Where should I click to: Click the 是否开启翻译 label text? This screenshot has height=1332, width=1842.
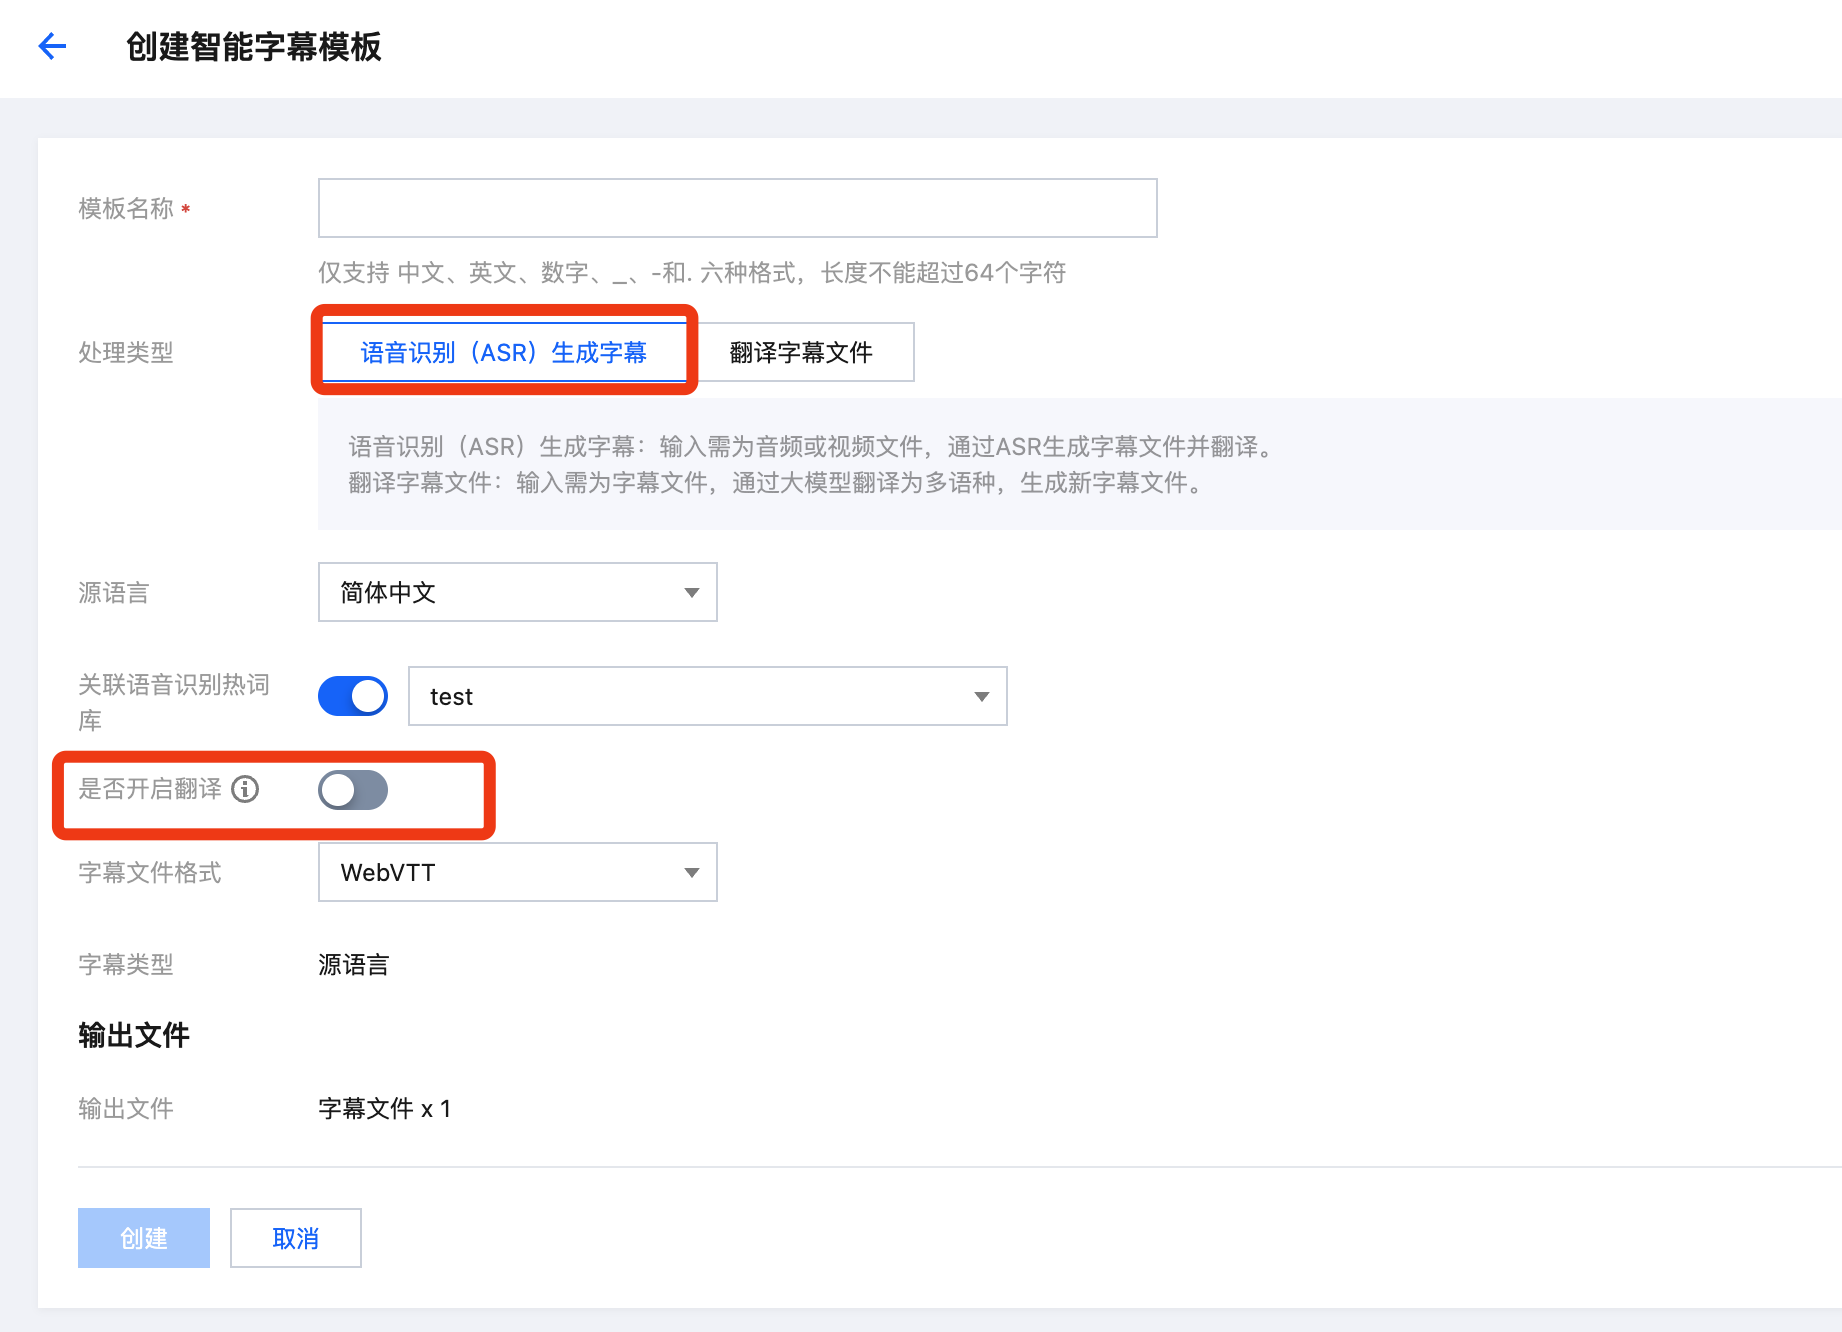click(x=150, y=789)
